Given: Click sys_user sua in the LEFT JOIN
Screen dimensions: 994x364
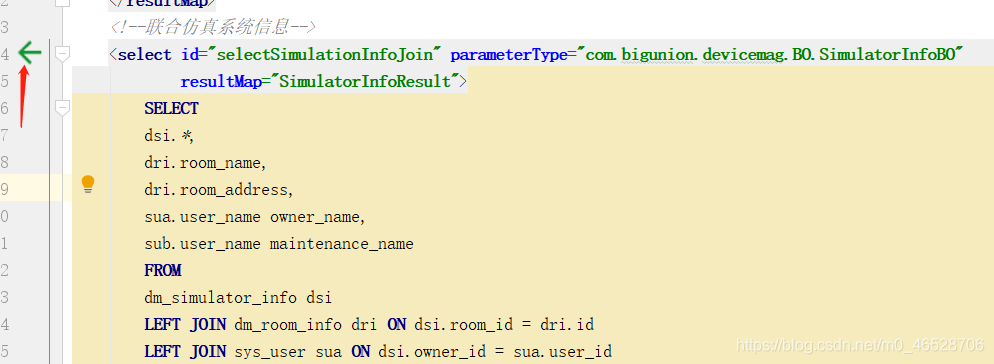Looking at the screenshot, I should (x=289, y=352).
